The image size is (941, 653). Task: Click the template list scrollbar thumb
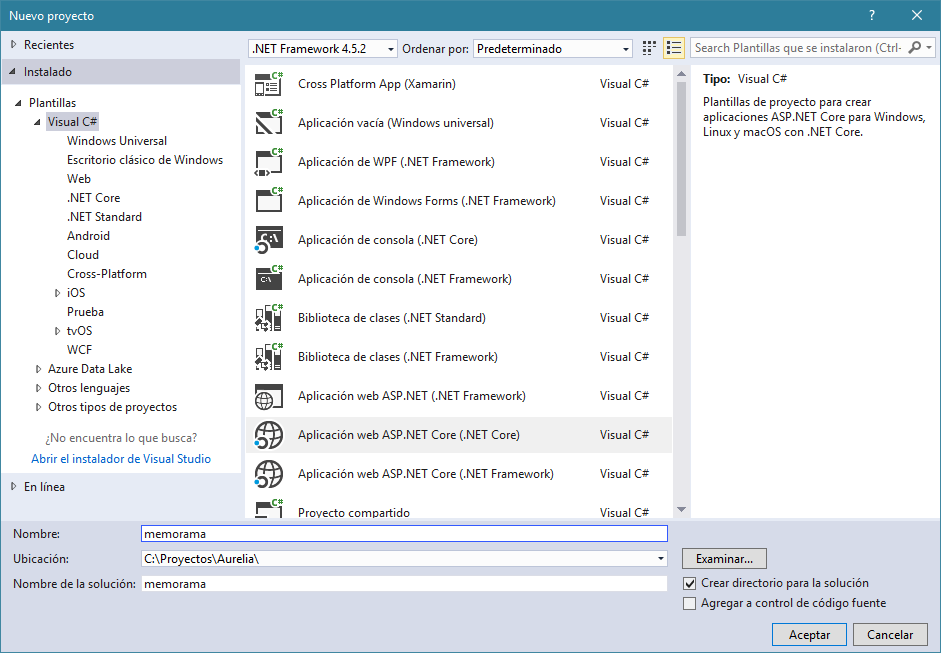(681, 159)
